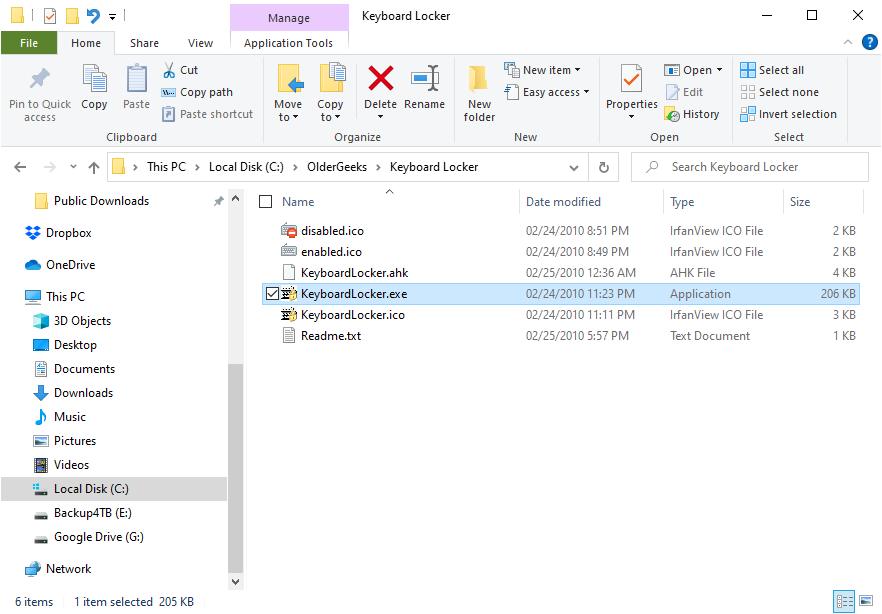Open the Move to dropdown
This screenshot has width=882, height=614.
287,111
